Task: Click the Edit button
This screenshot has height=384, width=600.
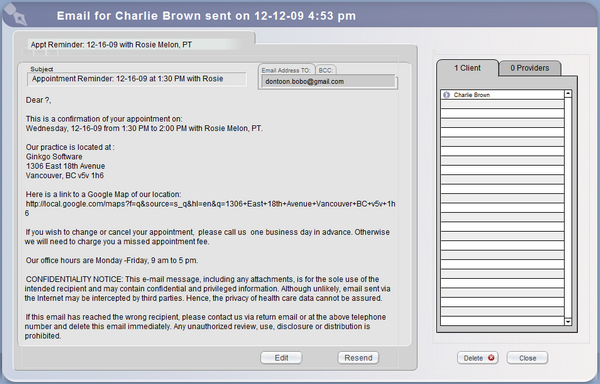Action: (281, 358)
